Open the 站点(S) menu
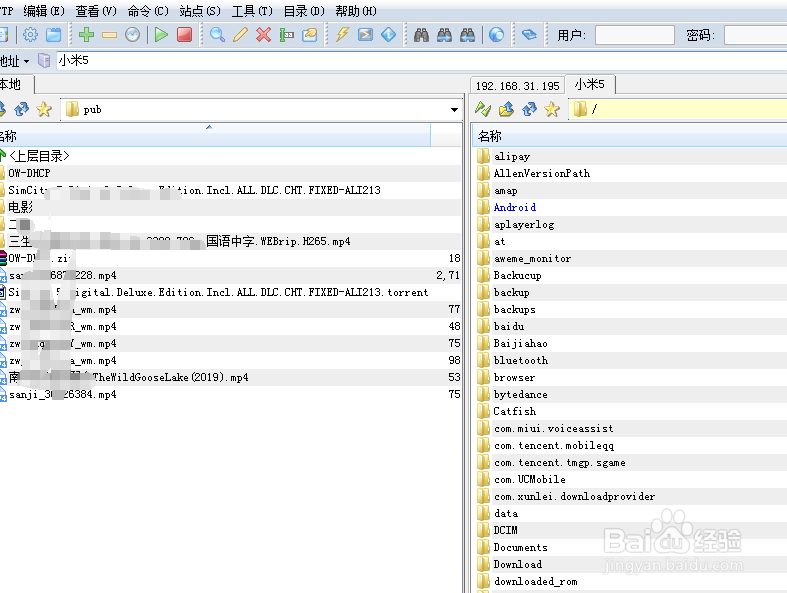This screenshot has height=593, width=787. (x=200, y=11)
